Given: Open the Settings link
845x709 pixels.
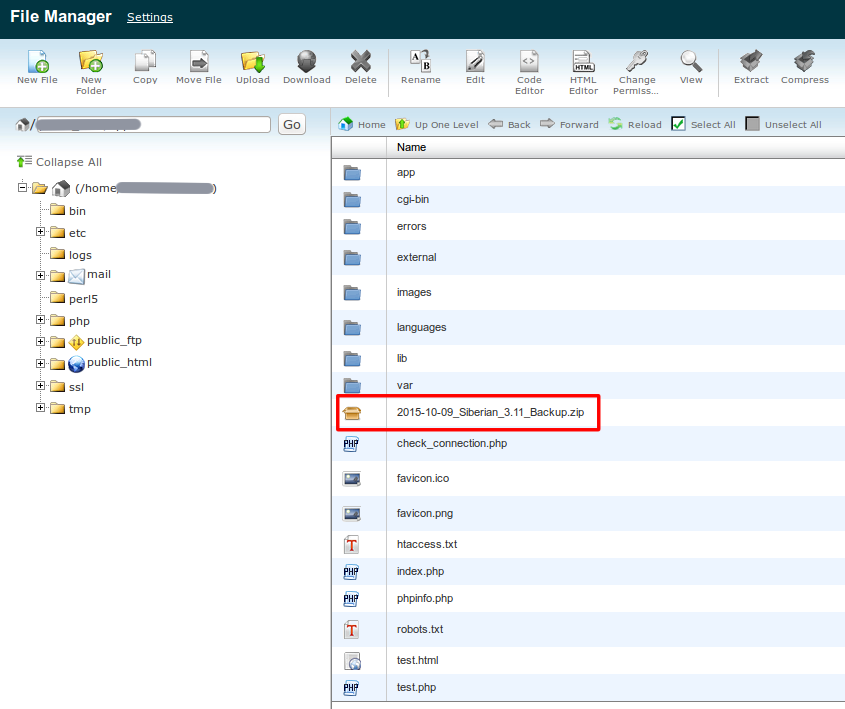Looking at the screenshot, I should coord(150,17).
